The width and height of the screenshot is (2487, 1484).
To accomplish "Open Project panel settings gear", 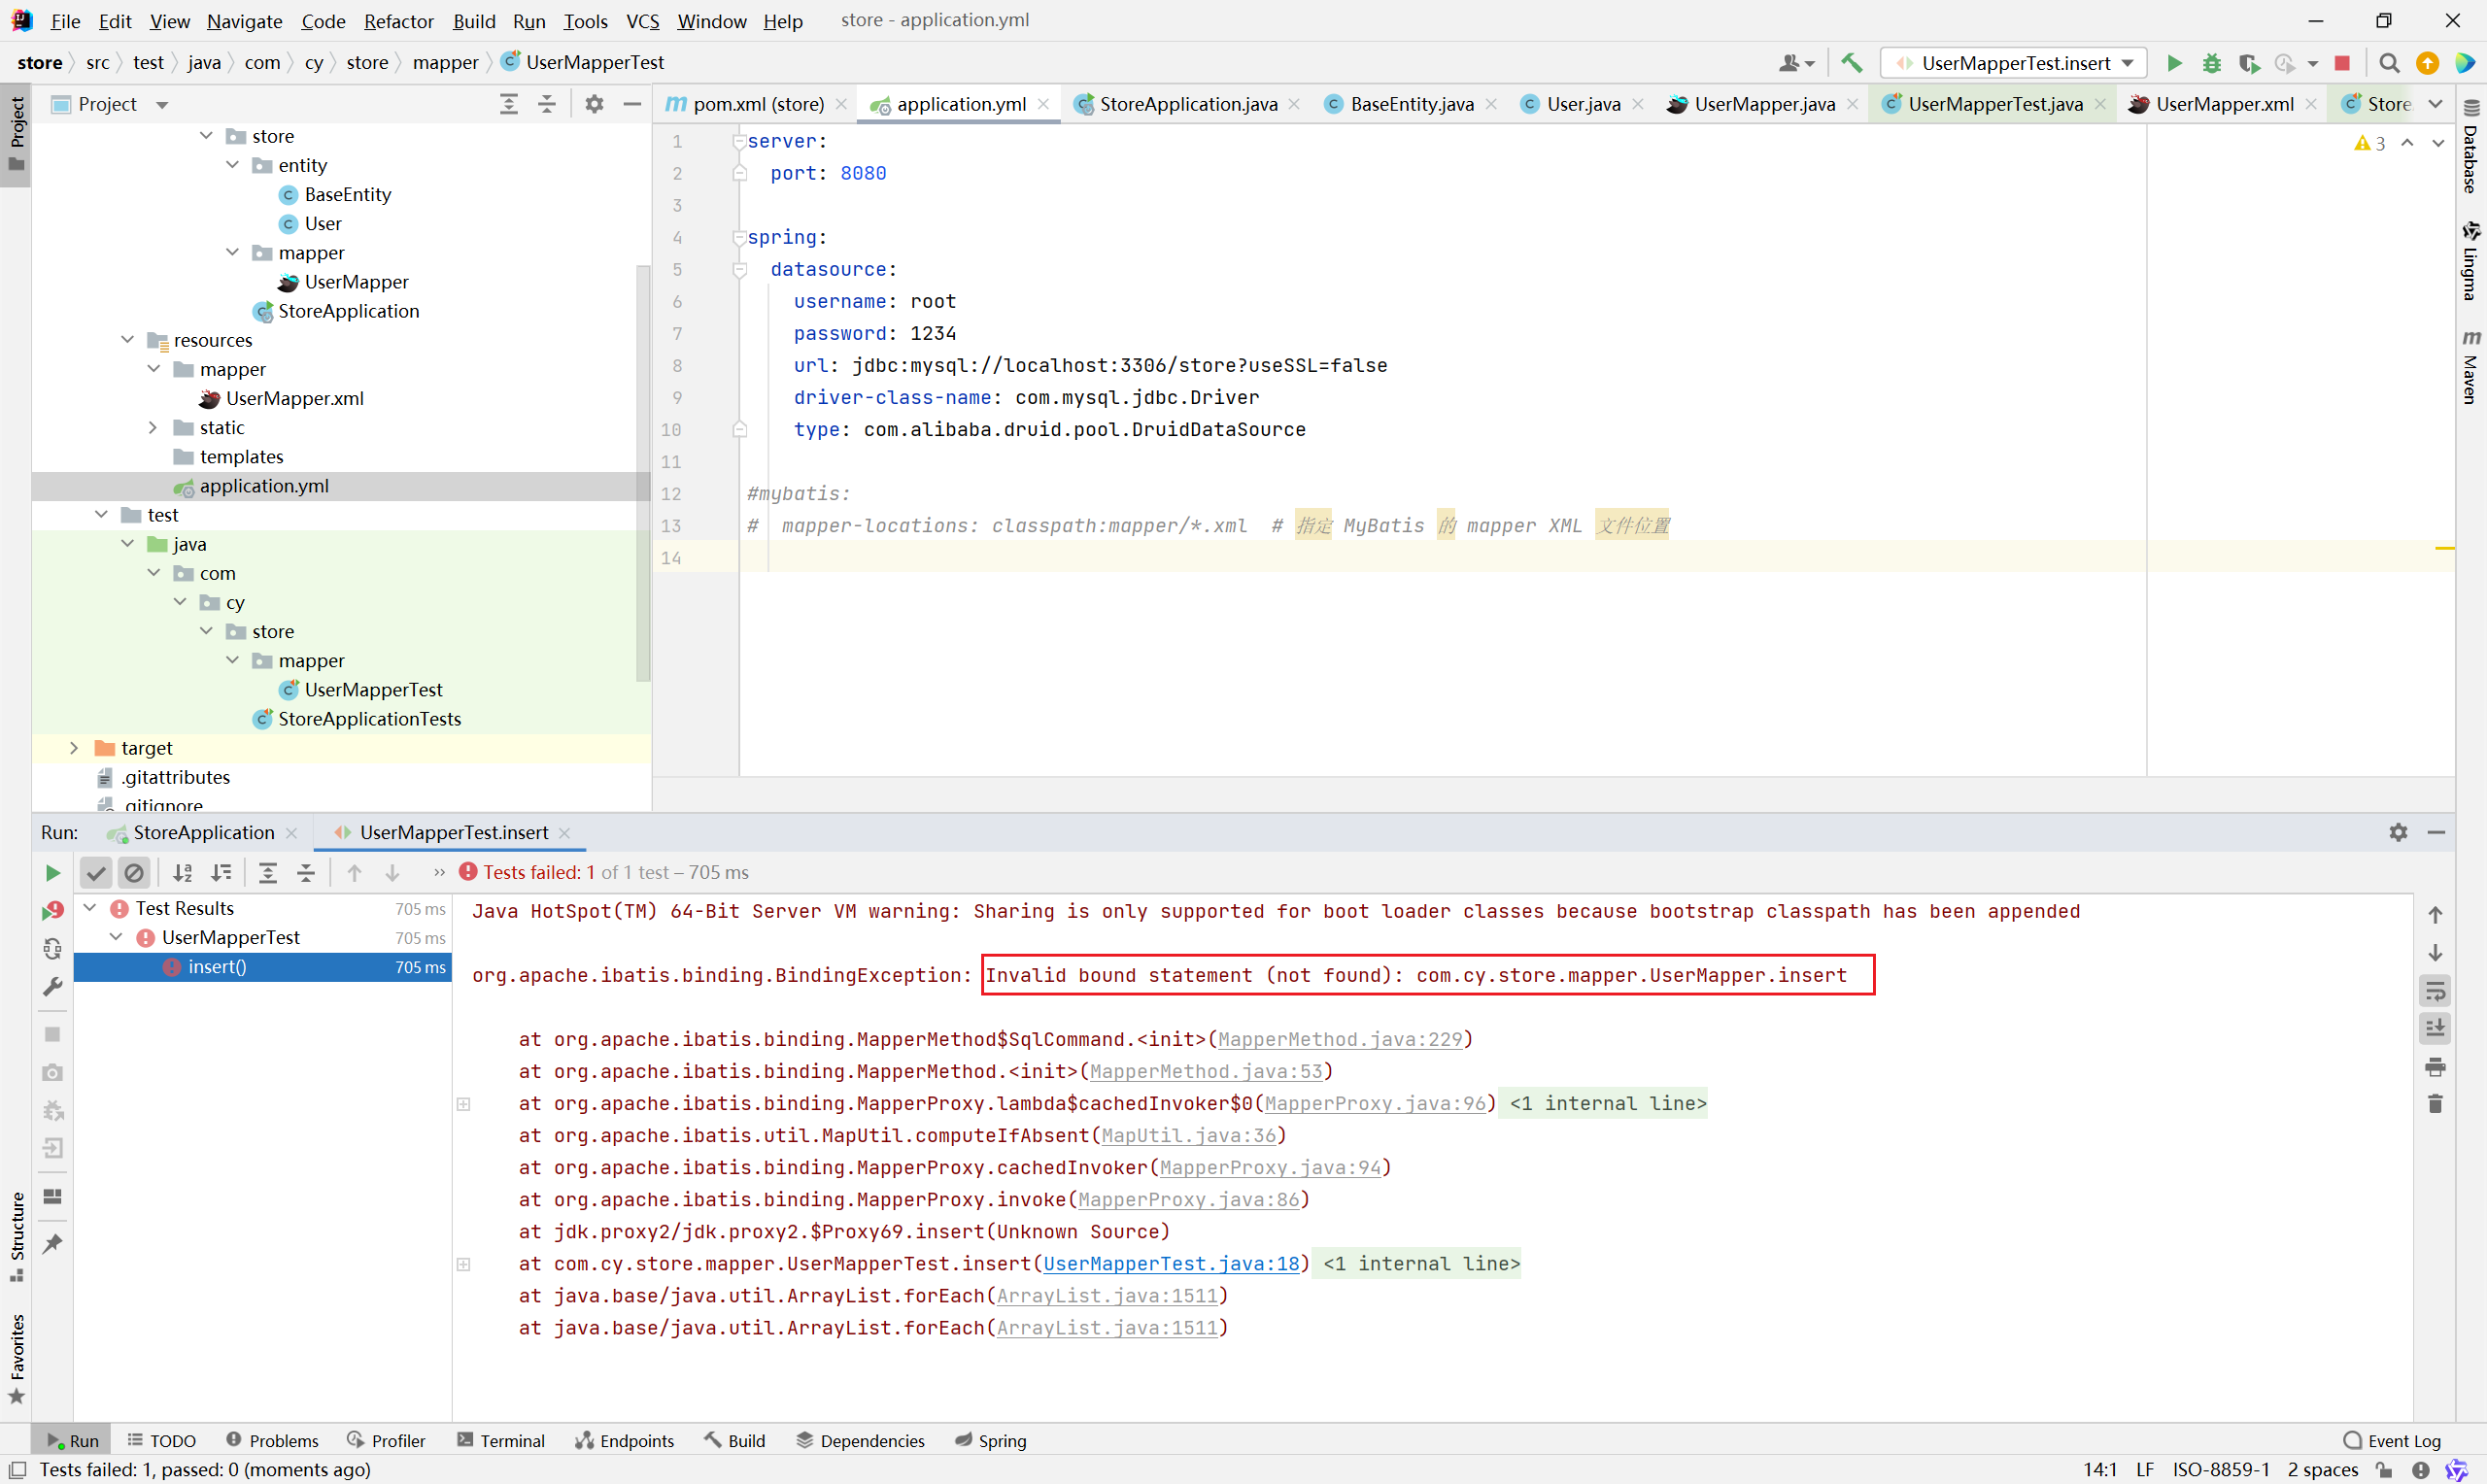I will (594, 104).
